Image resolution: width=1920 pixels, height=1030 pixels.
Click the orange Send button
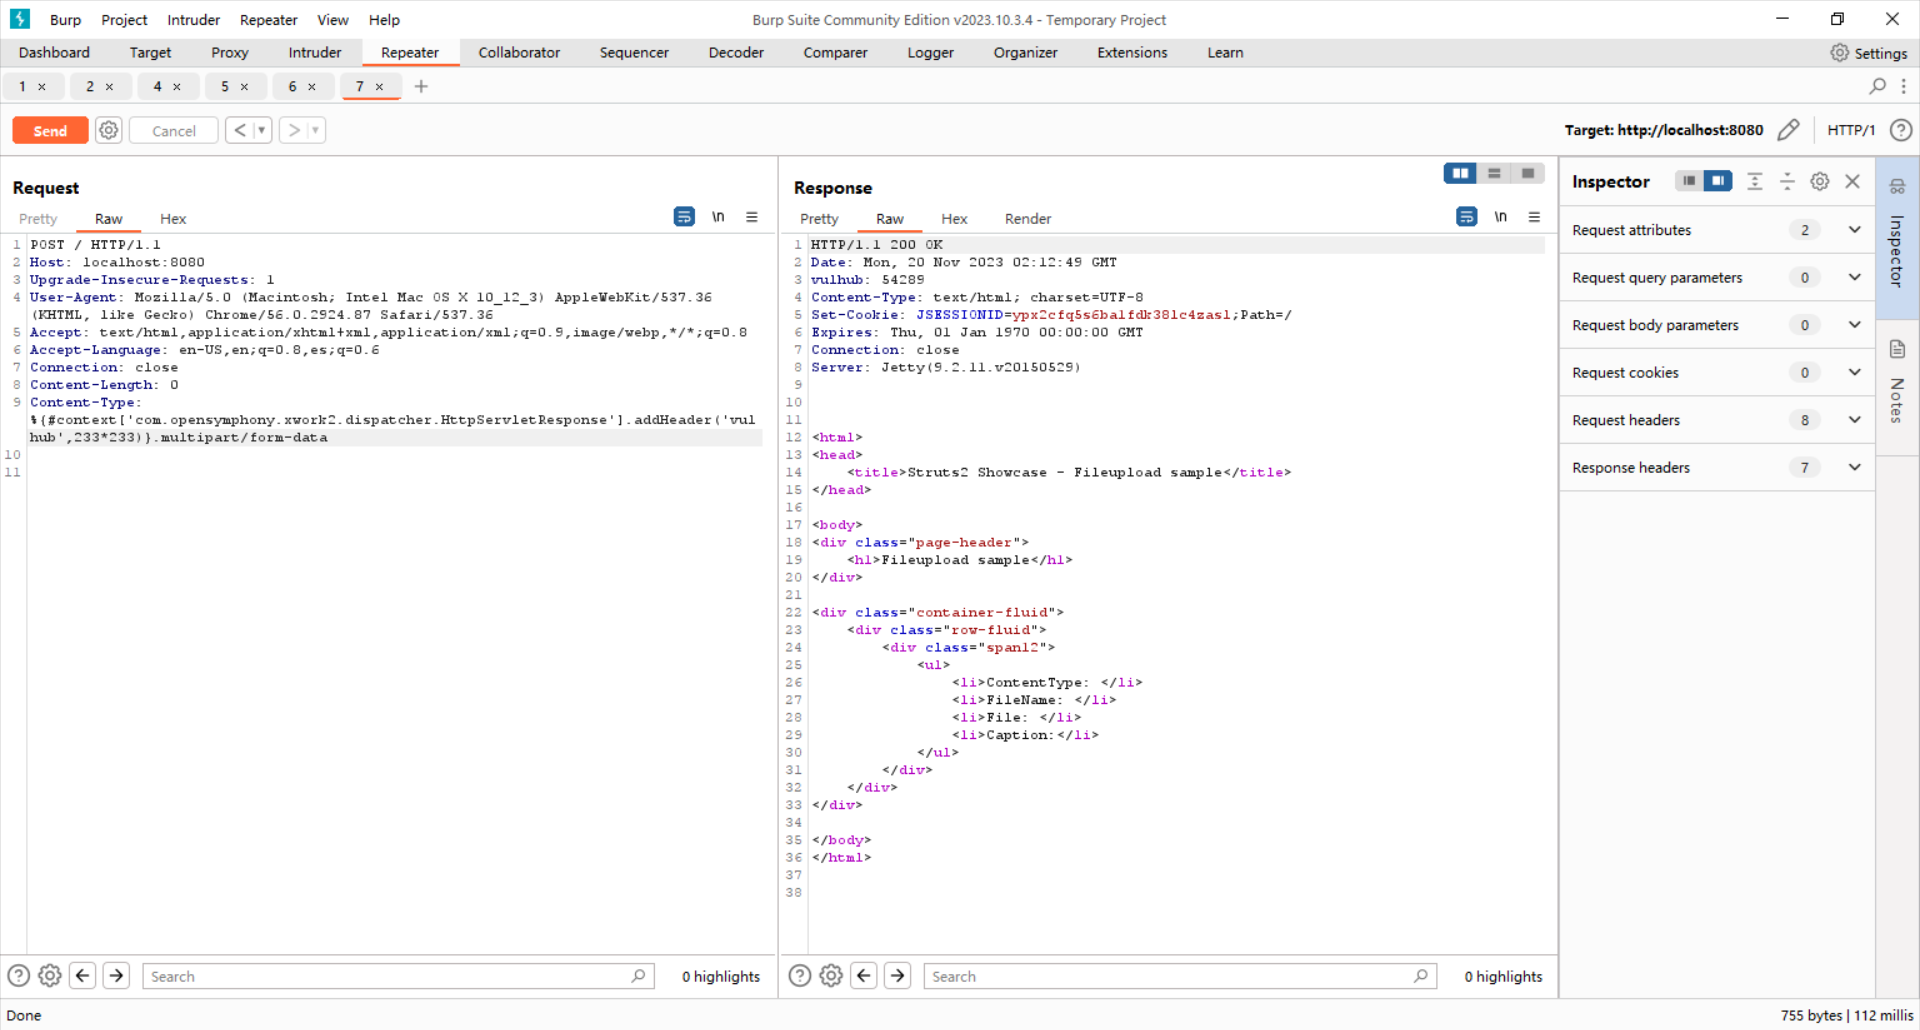tap(50, 131)
